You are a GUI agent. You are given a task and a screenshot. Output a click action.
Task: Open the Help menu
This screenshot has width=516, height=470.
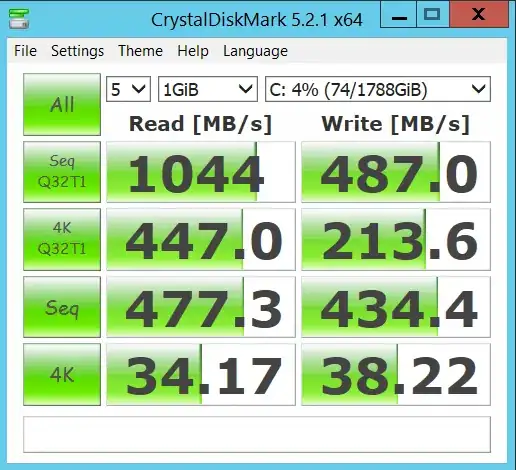193,51
